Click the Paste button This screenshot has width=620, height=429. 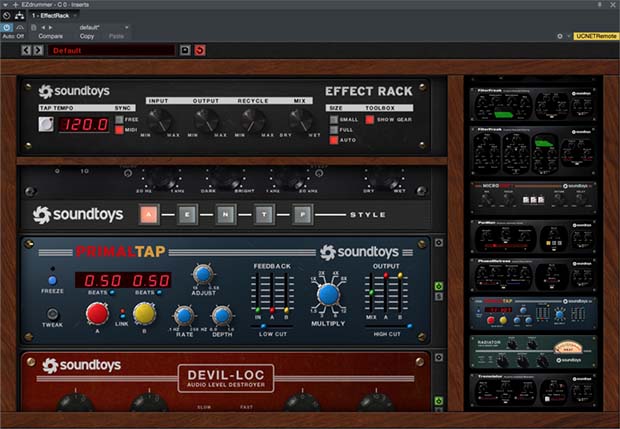[x=116, y=36]
